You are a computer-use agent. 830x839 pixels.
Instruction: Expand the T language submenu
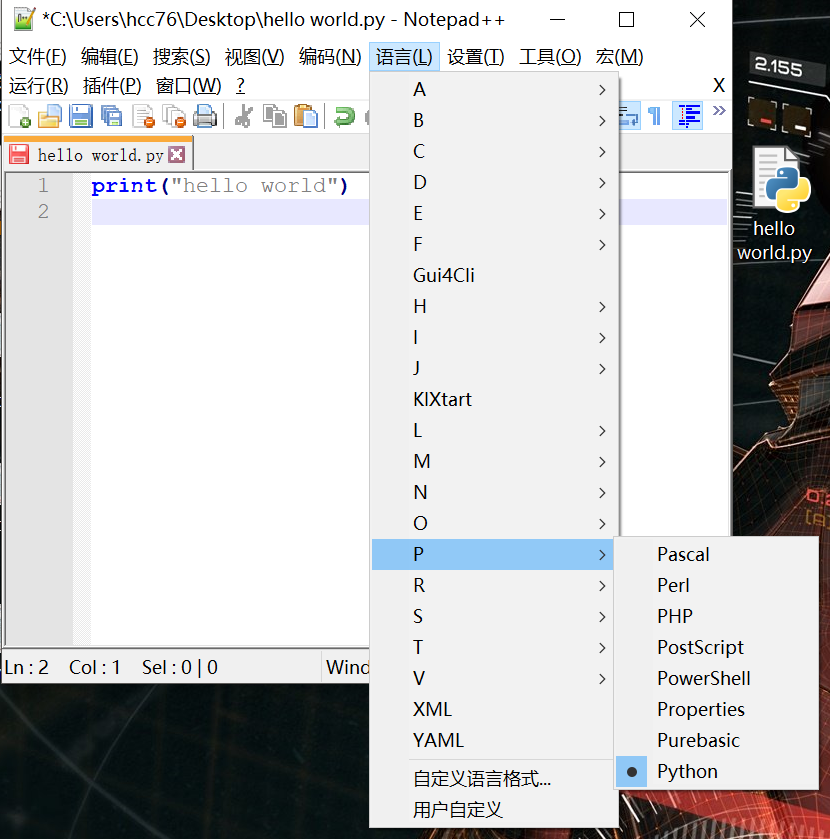pos(492,647)
